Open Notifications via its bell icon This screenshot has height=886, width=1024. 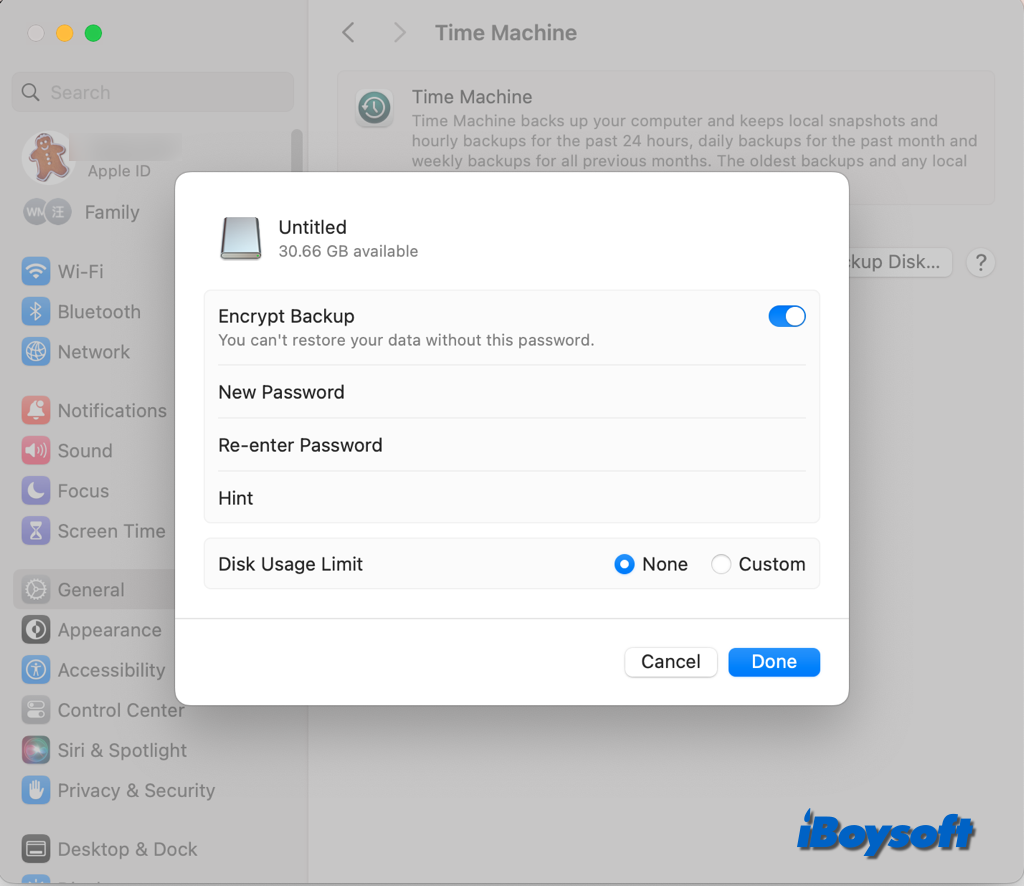tap(36, 411)
